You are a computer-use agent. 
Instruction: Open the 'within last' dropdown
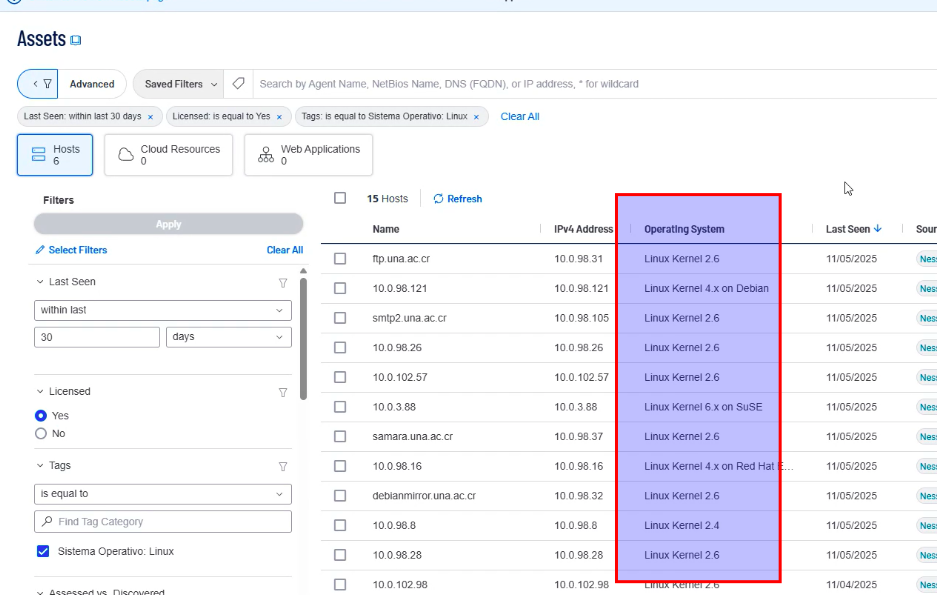162,311
